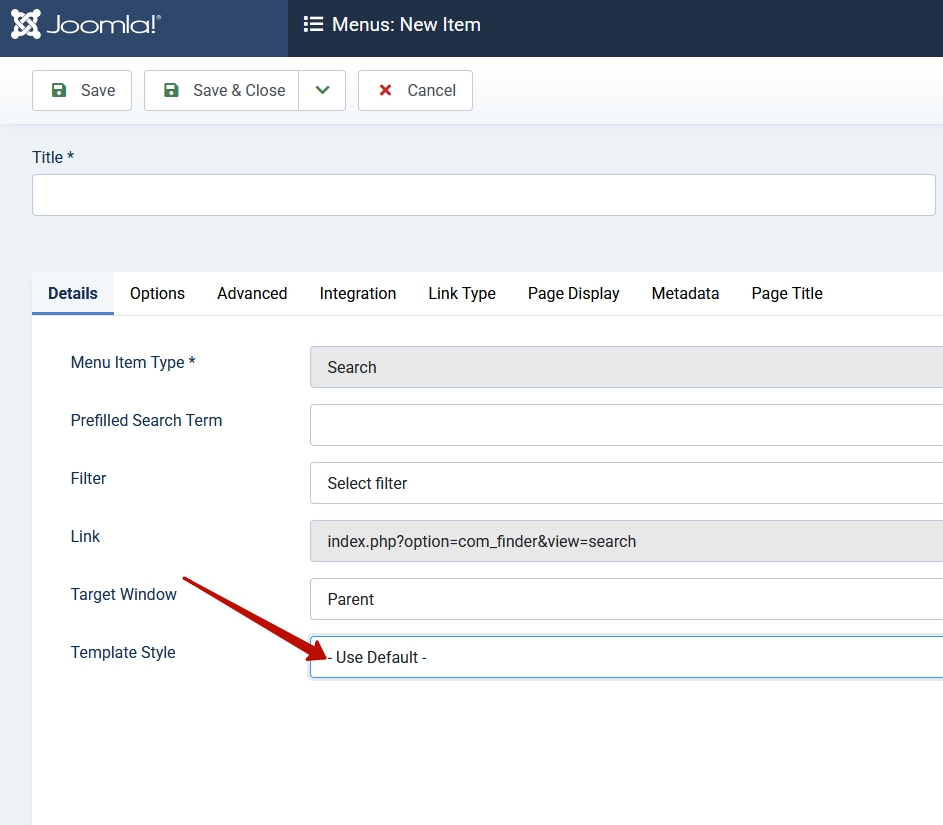Click the Prefilled Search Term field
943x825 pixels.
pos(626,425)
